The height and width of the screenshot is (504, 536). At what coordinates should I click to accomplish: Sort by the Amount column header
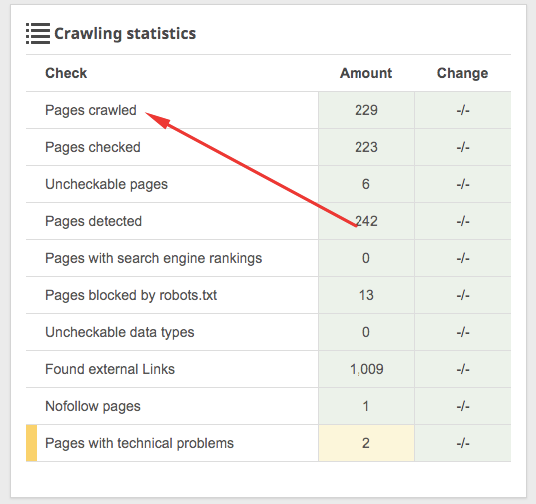point(366,73)
